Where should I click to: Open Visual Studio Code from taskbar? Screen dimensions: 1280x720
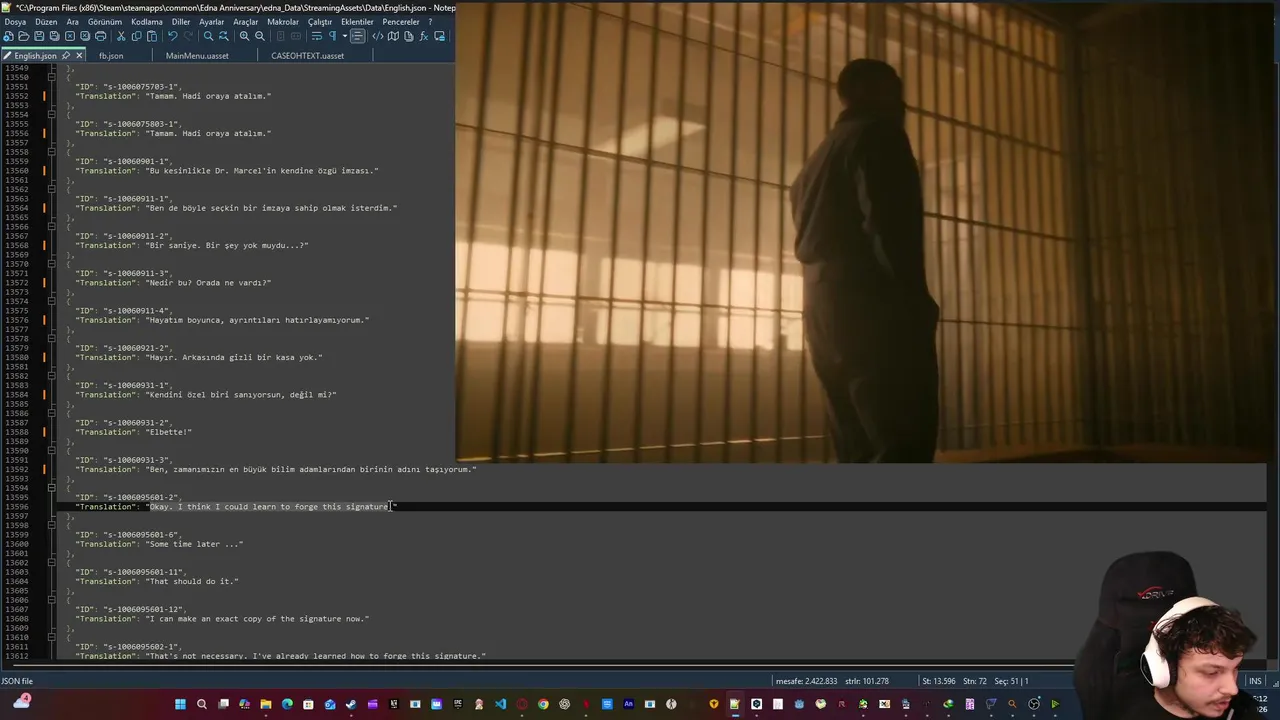coord(500,704)
